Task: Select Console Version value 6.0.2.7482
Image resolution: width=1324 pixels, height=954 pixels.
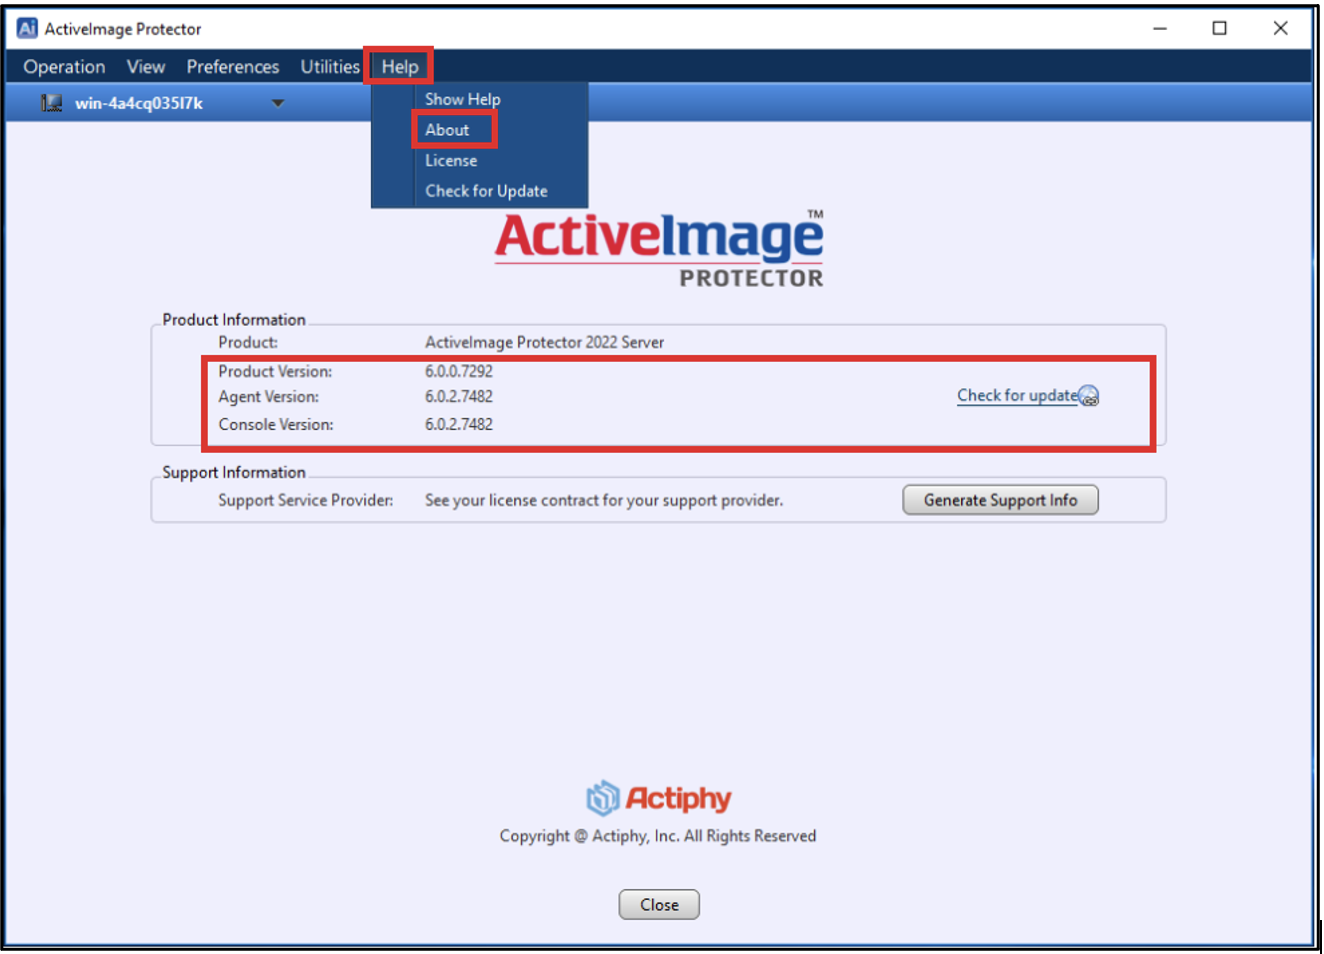Action: pos(459,424)
